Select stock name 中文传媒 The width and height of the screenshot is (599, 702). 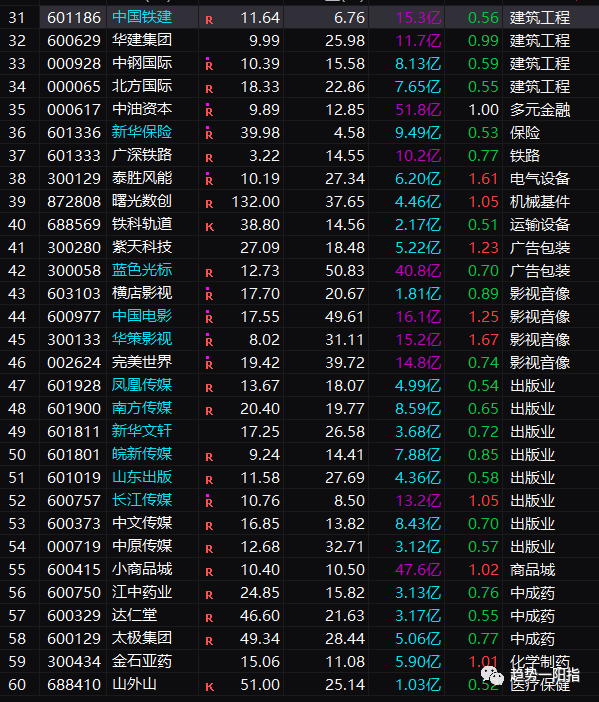[x=142, y=523]
